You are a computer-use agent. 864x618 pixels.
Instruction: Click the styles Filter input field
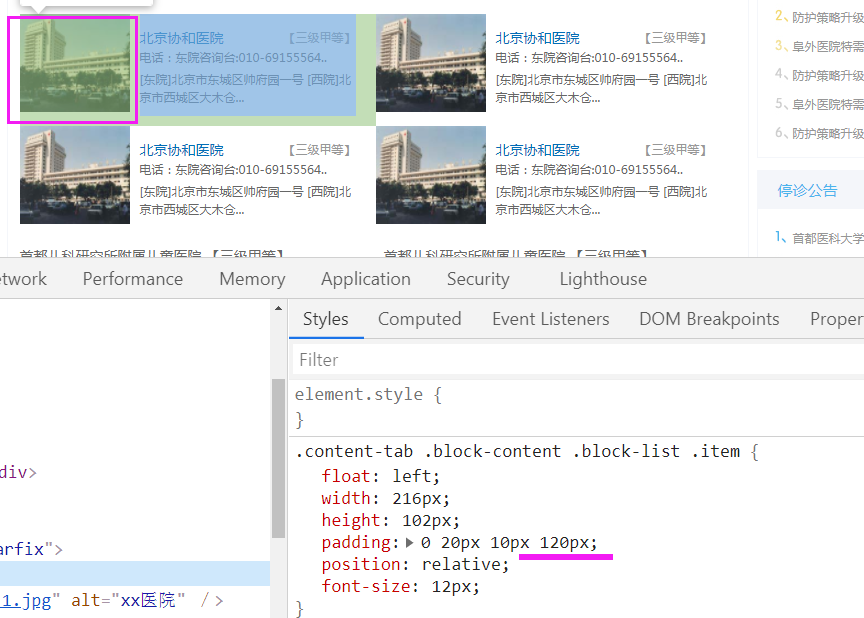click(x=577, y=360)
